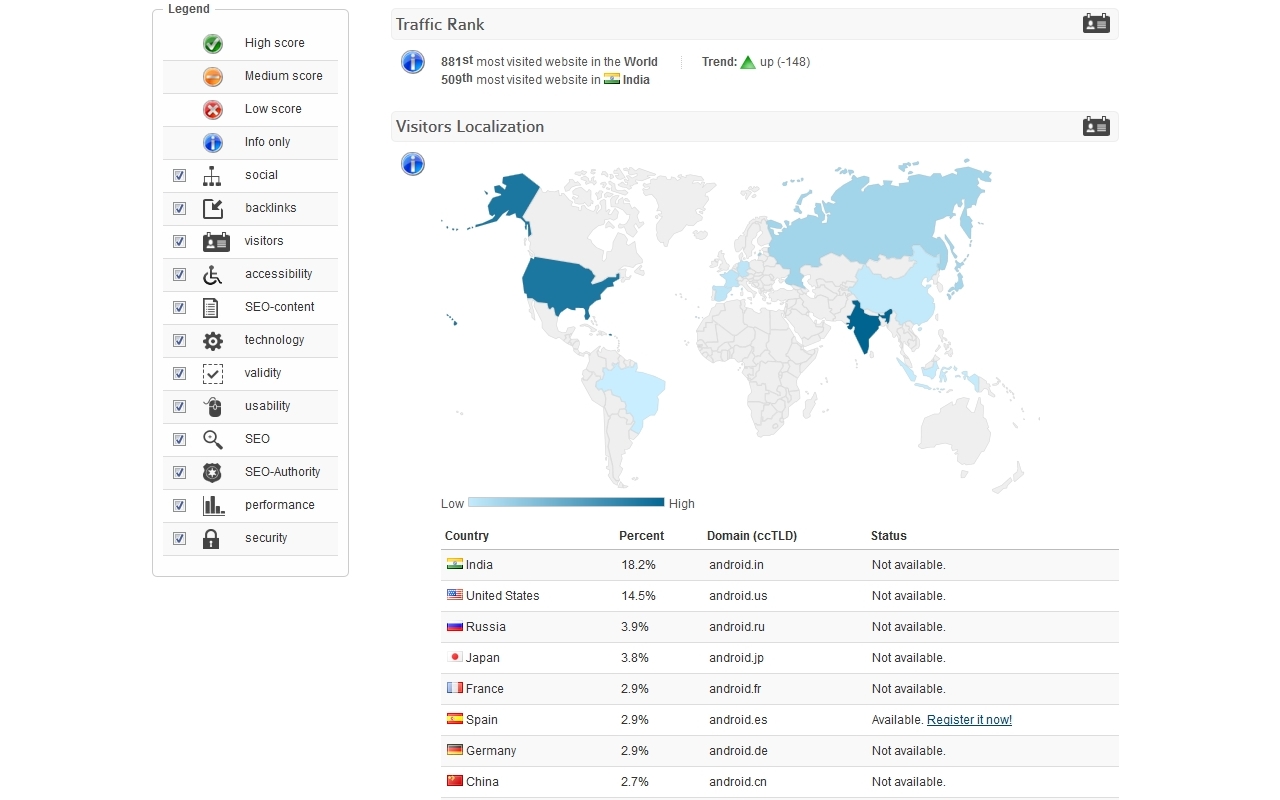Viewport: 1280px width, 800px height.
Task: Click the visitors icon in Visitors Localization header
Action: pos(1096,125)
